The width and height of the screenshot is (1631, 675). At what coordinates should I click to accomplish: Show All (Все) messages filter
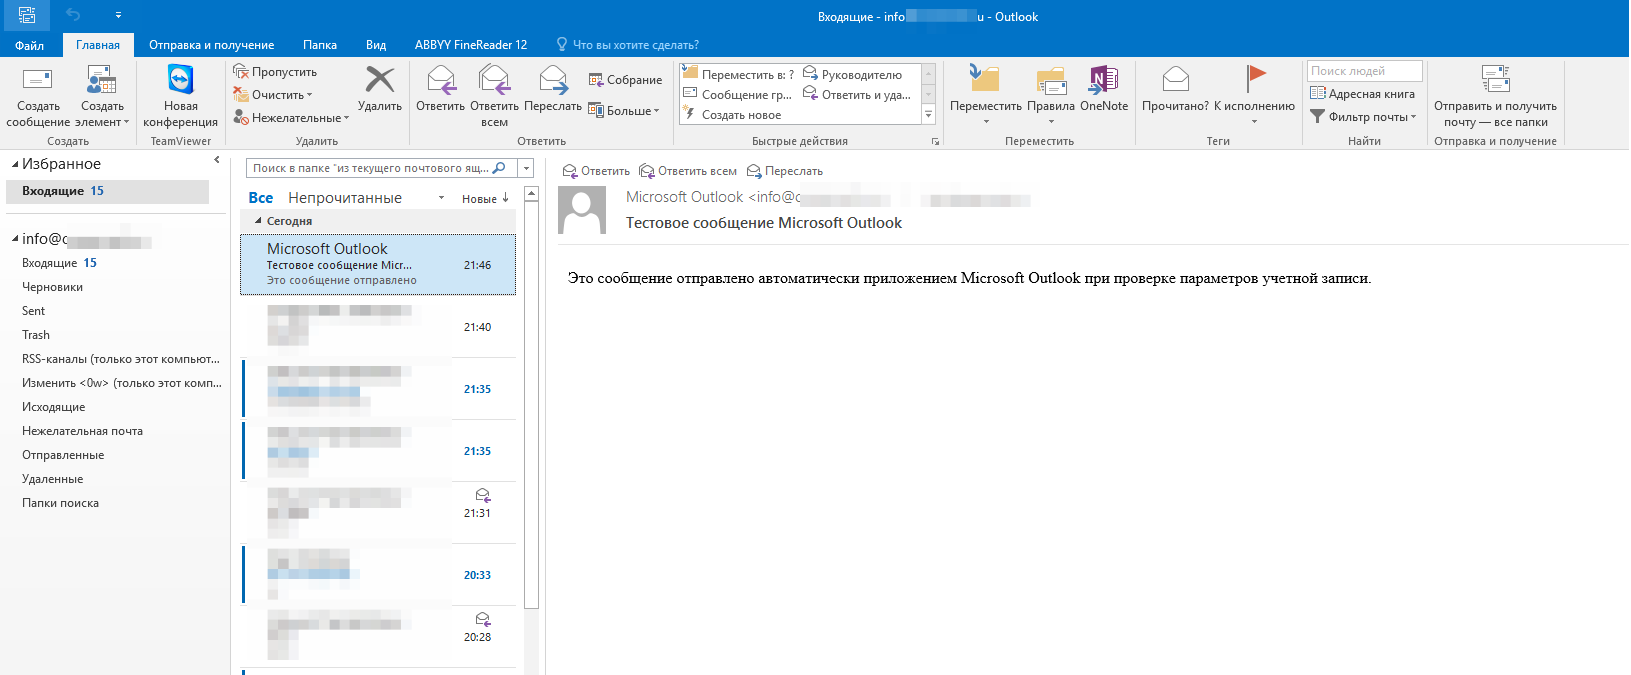[x=260, y=198]
